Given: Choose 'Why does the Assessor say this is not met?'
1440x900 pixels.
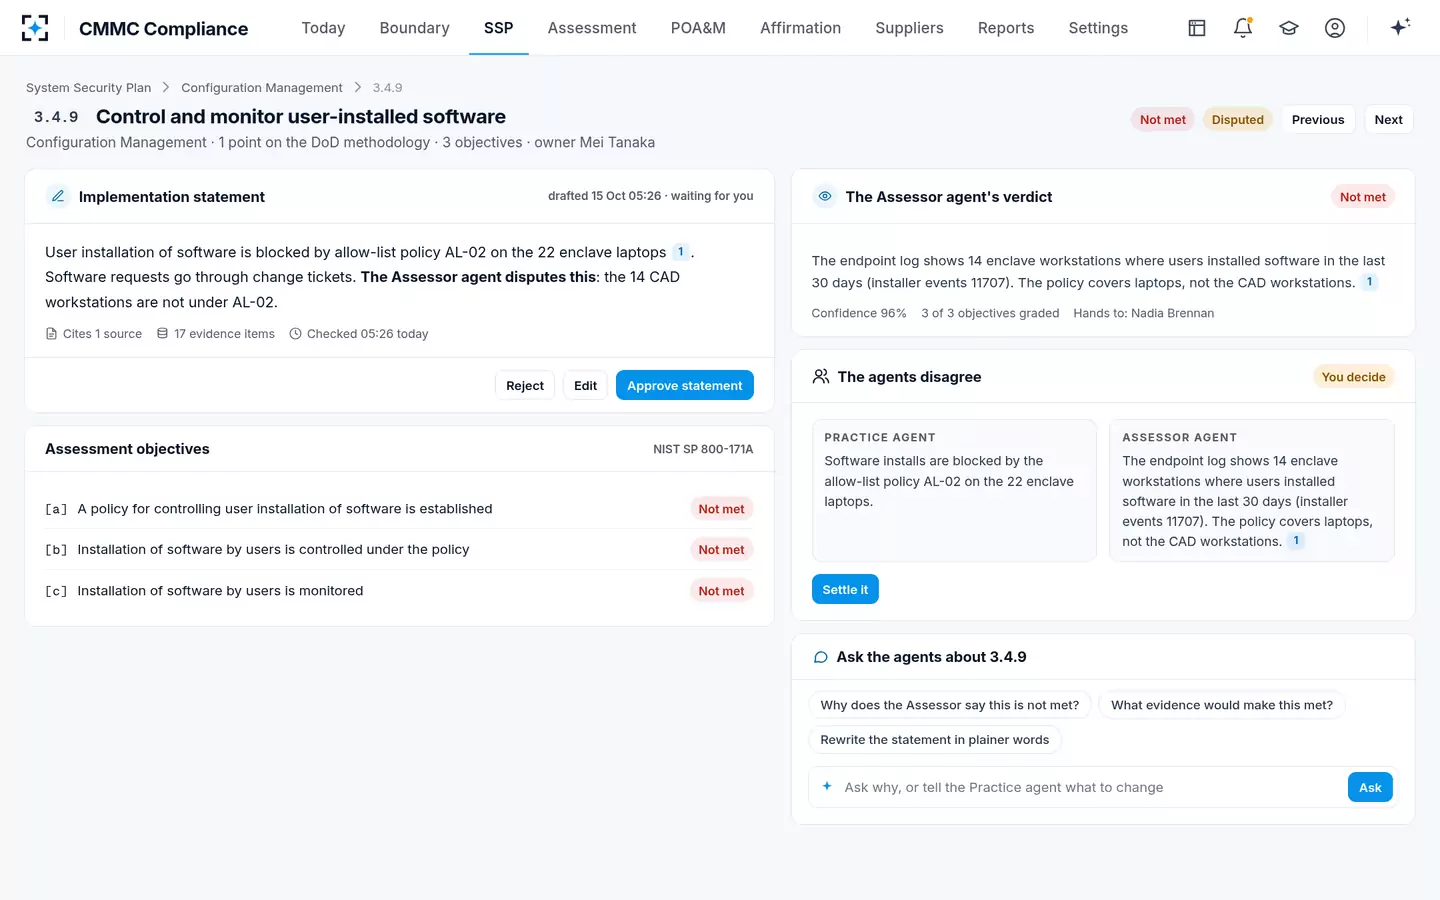Looking at the screenshot, I should pyautogui.click(x=950, y=705).
